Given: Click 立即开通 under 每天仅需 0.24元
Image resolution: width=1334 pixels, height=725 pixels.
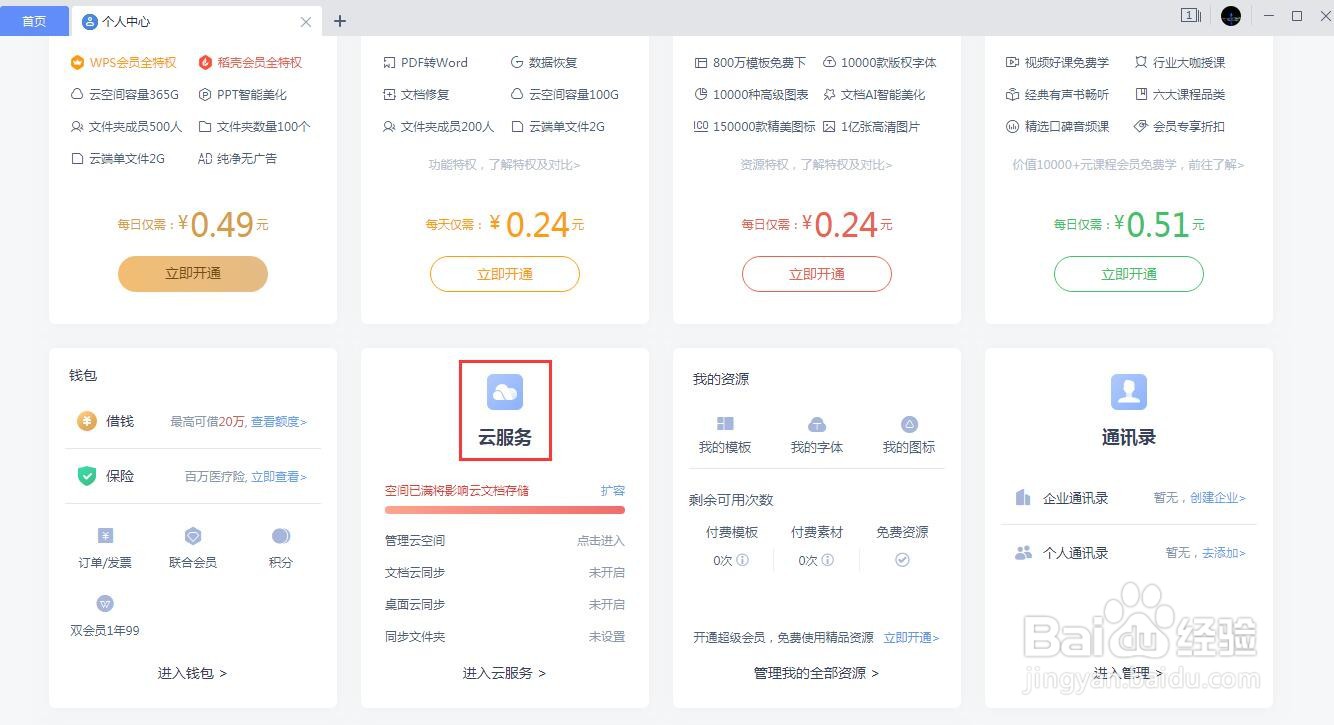Looking at the screenshot, I should (x=505, y=274).
